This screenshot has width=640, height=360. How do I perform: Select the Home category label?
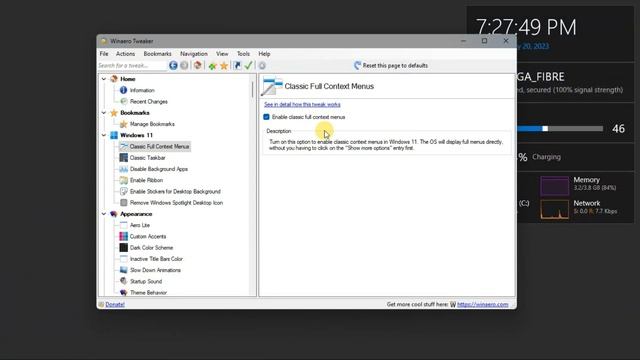[128, 79]
